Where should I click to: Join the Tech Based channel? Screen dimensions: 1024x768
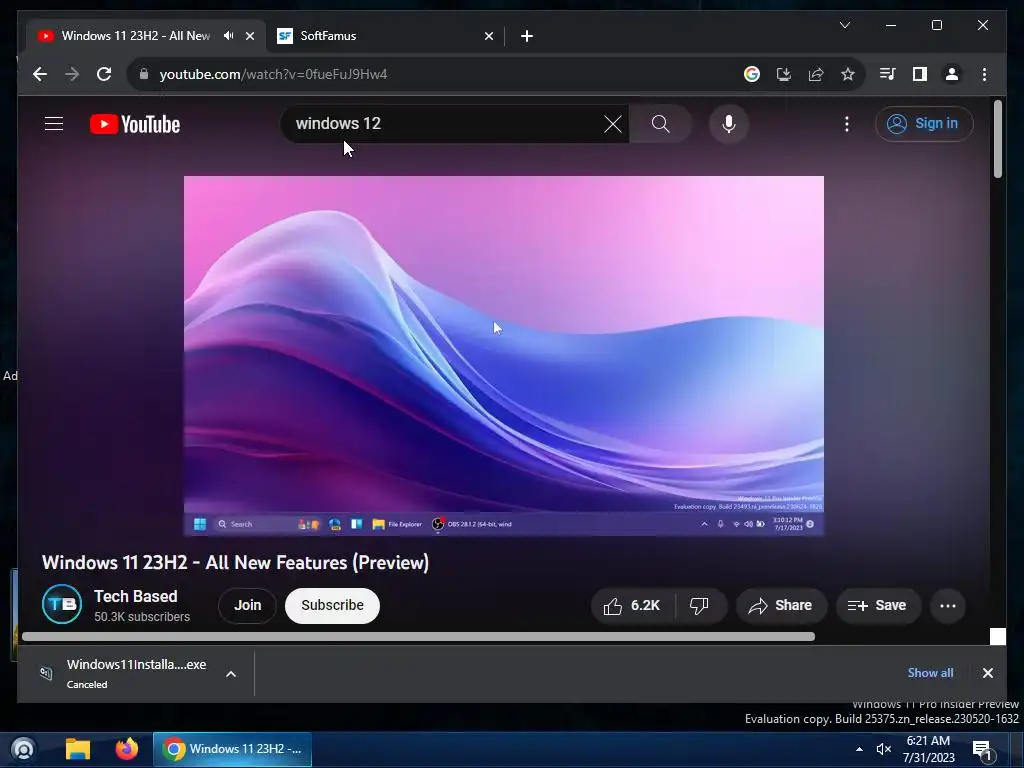(248, 605)
